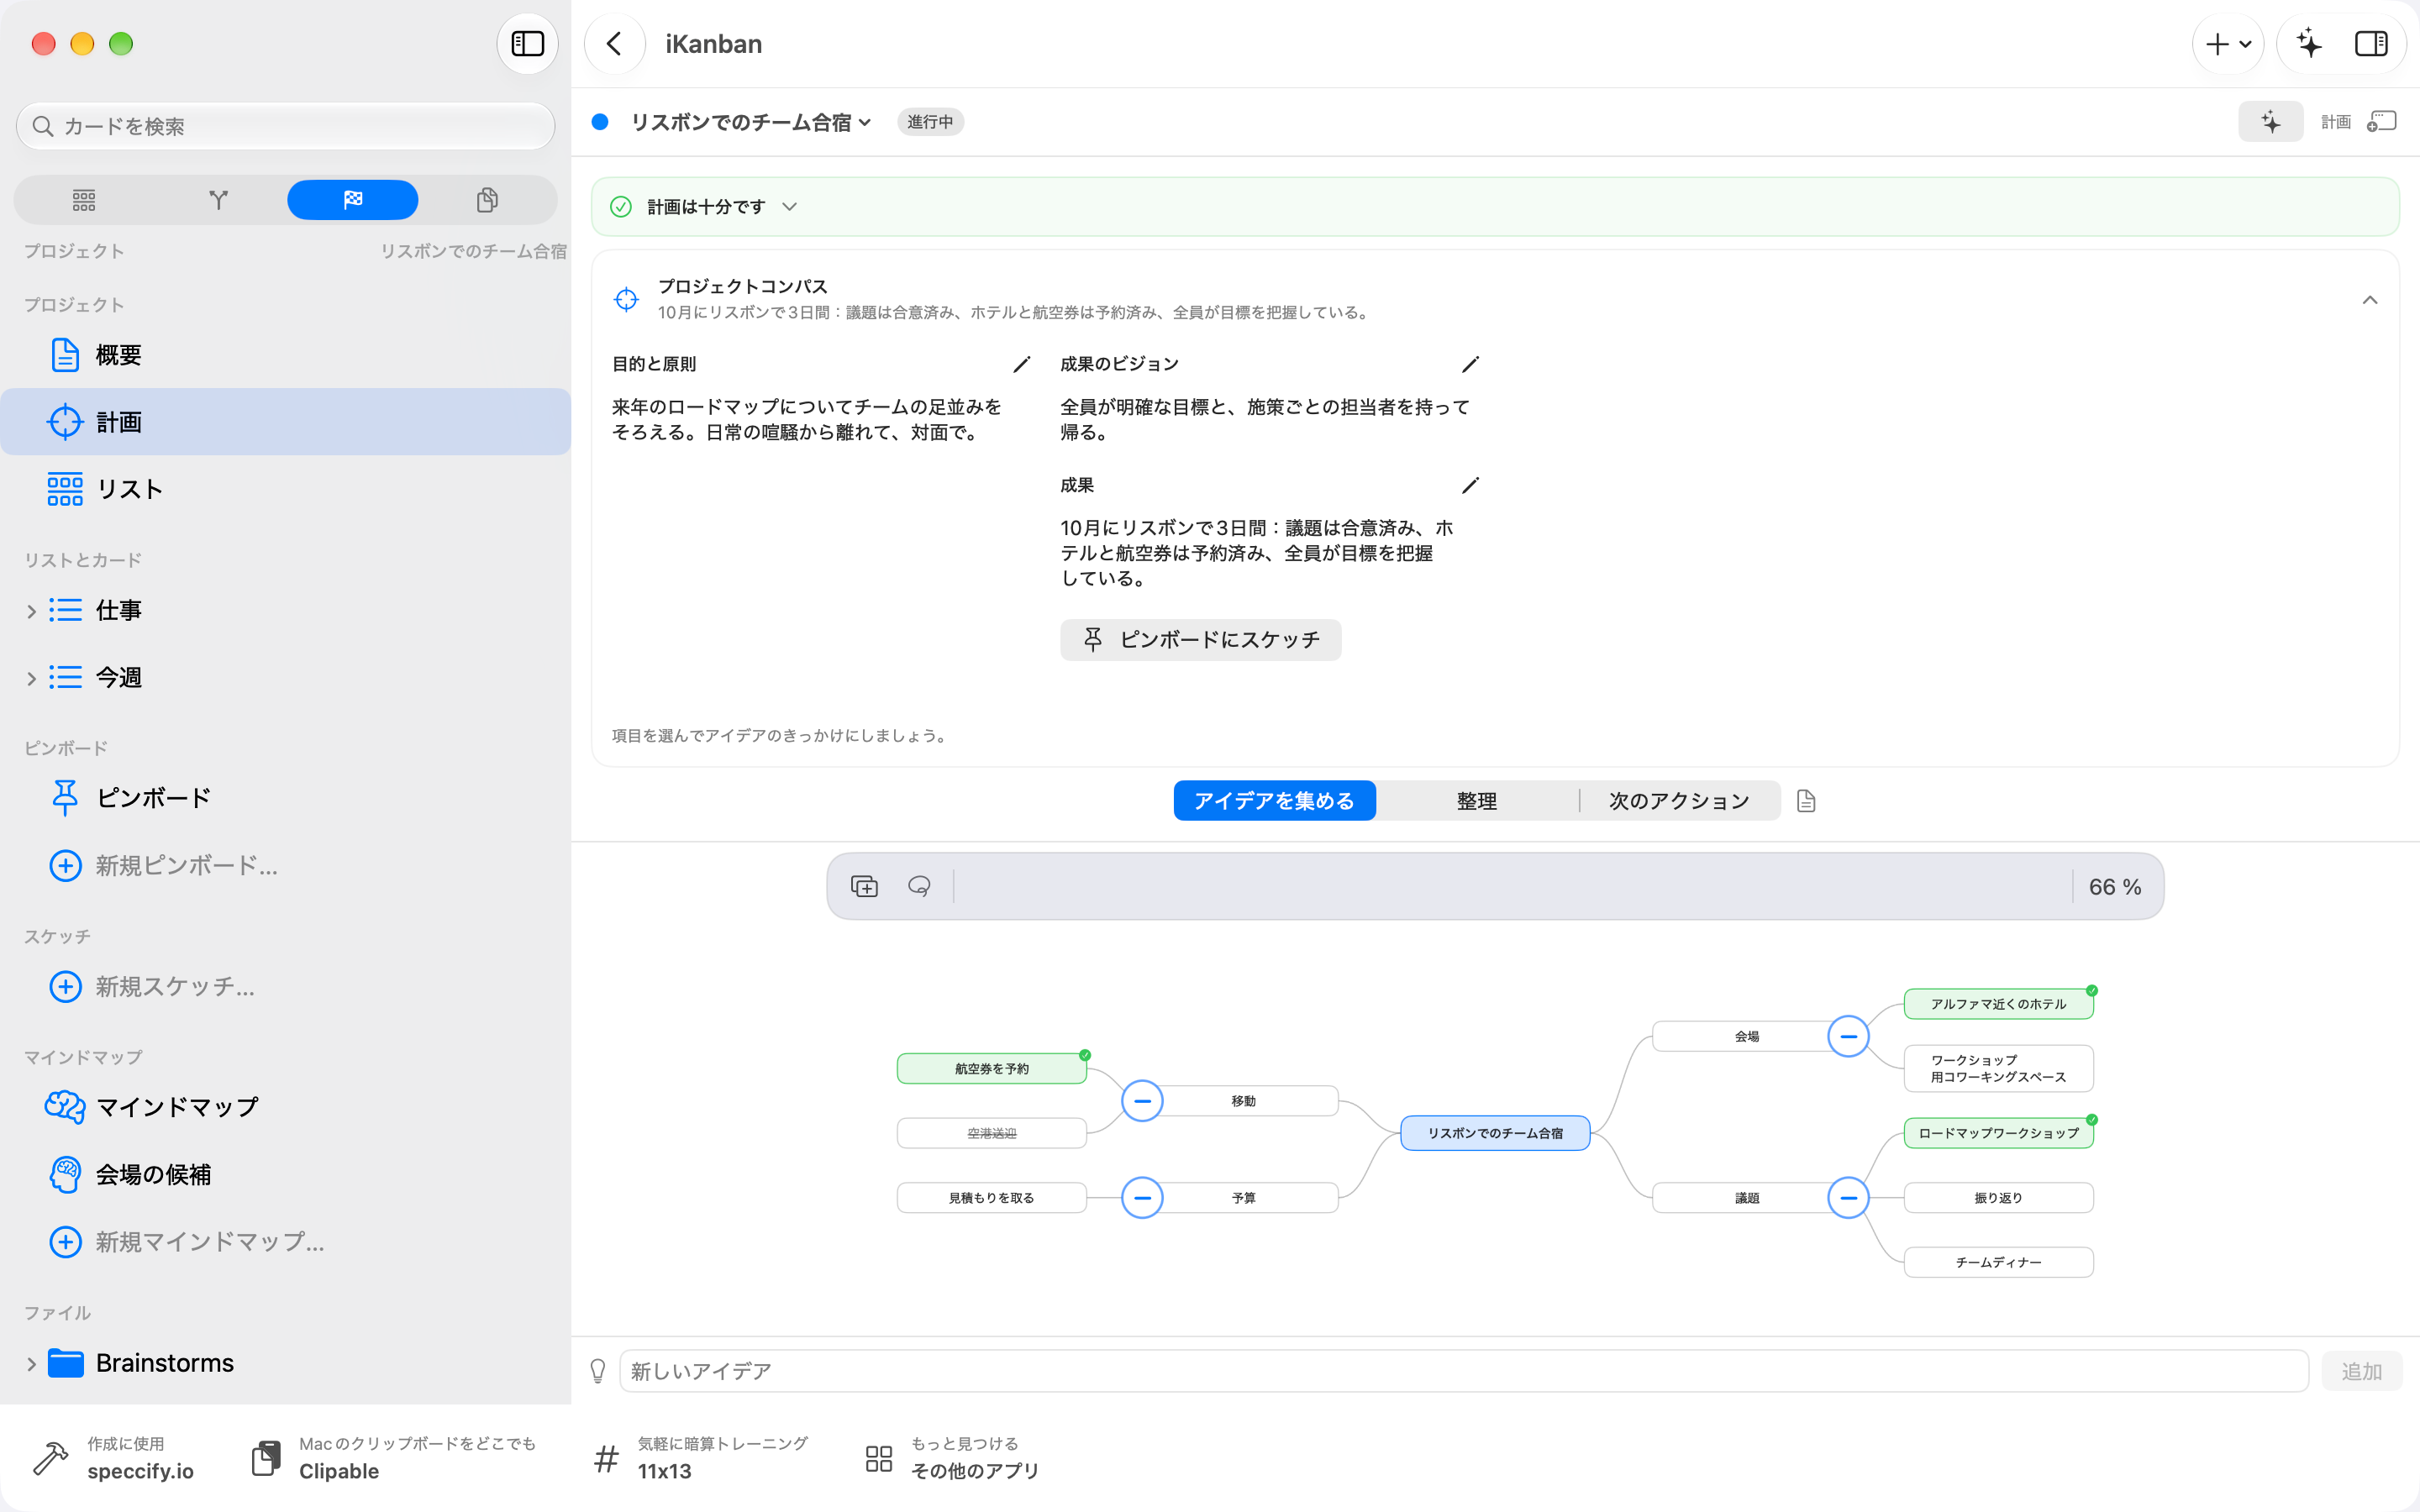
Task: Click the add-card icon next to 計画 label
Action: click(x=2382, y=122)
